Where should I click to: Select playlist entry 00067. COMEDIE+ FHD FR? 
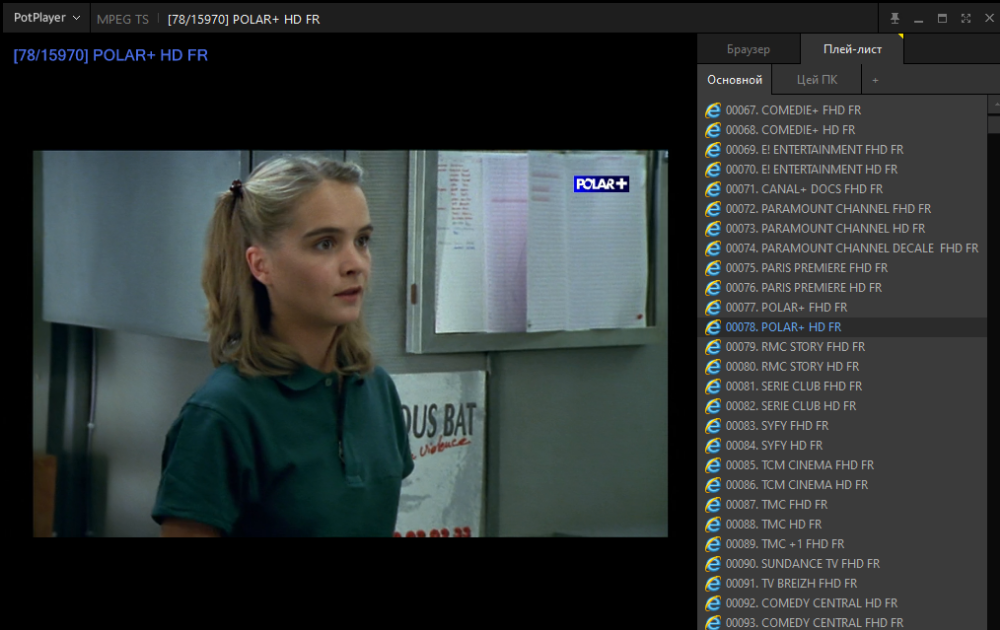842,110
